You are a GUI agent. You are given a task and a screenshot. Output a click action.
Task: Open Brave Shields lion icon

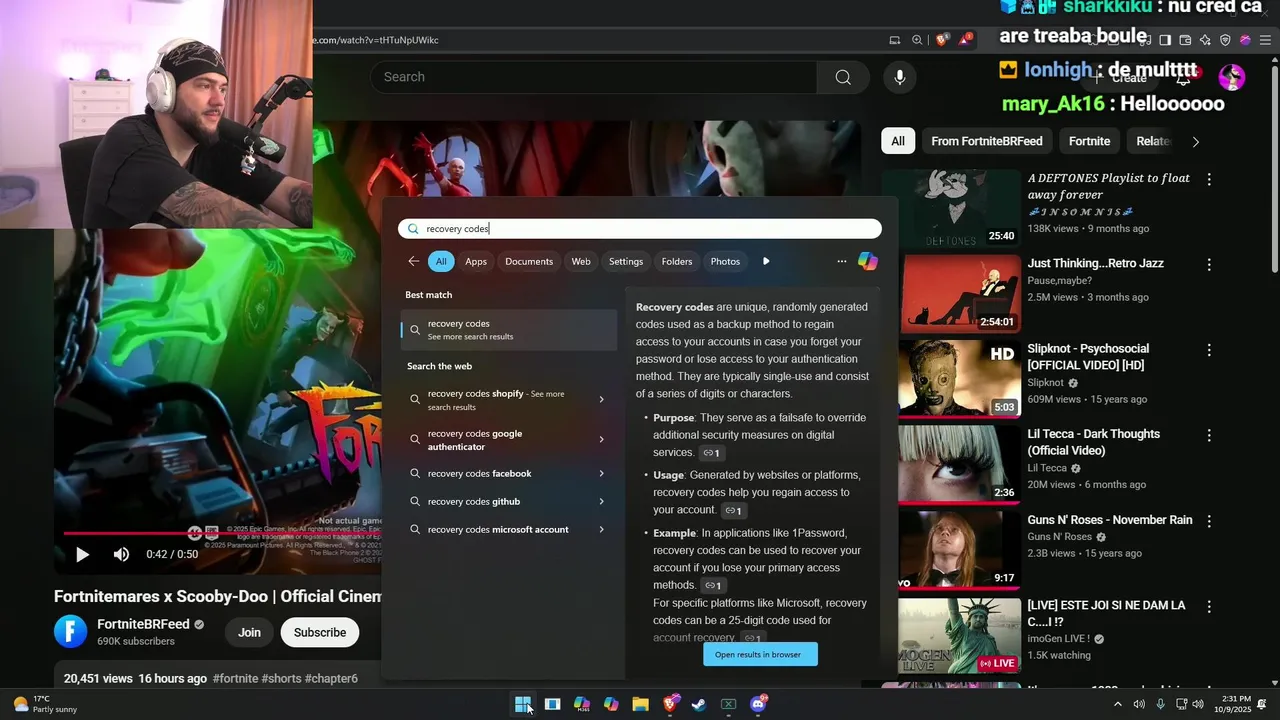(942, 40)
